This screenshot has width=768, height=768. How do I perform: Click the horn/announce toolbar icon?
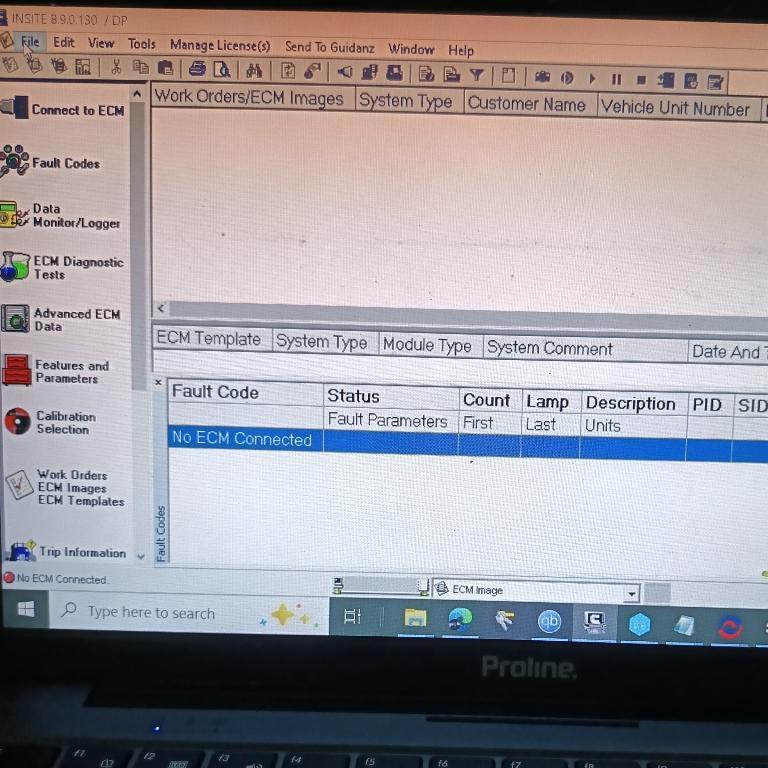(344, 72)
